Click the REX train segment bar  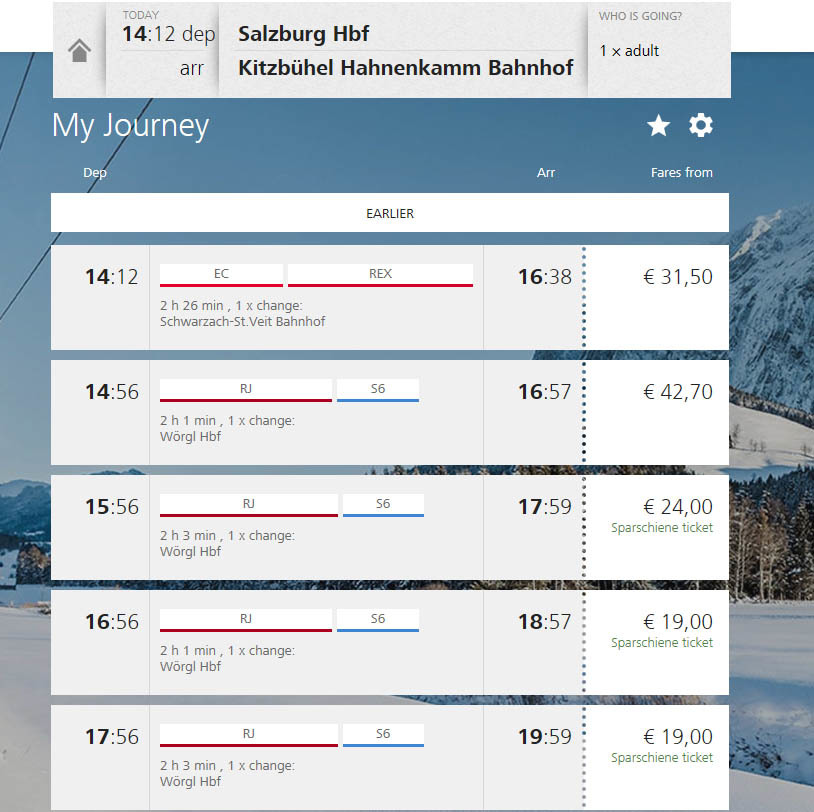(380, 275)
